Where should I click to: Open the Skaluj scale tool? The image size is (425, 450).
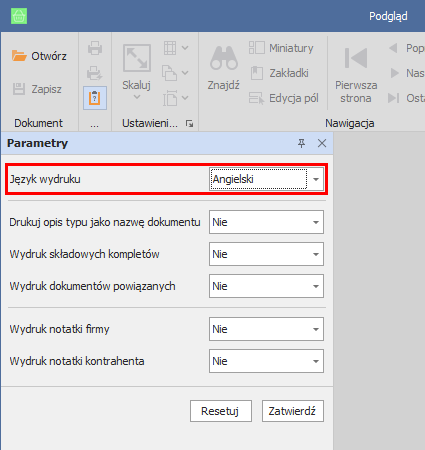tap(137, 72)
